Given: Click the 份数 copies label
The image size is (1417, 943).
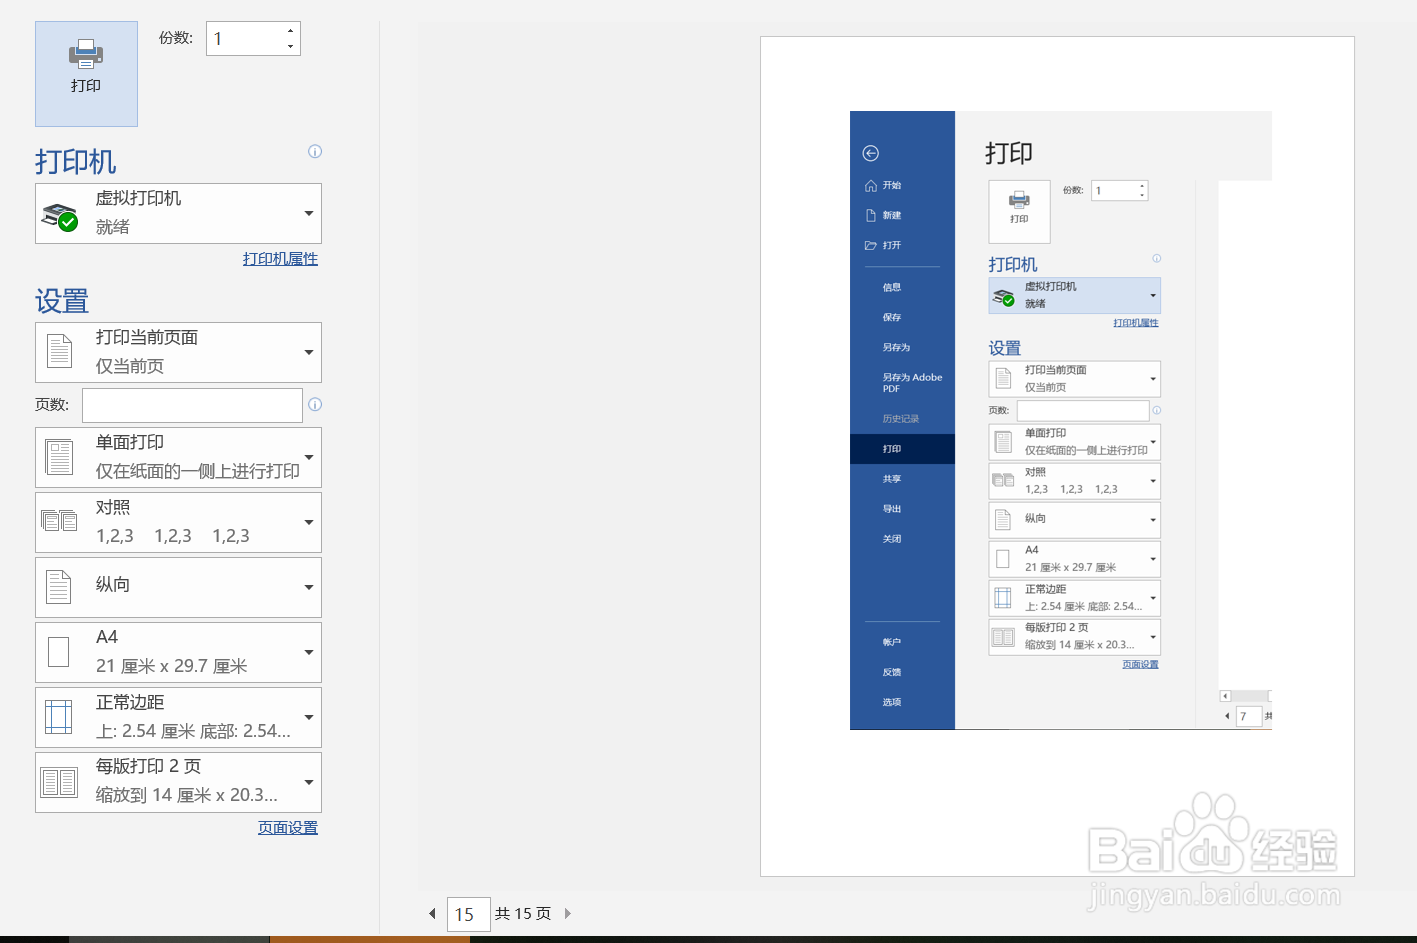Looking at the screenshot, I should 176,38.
